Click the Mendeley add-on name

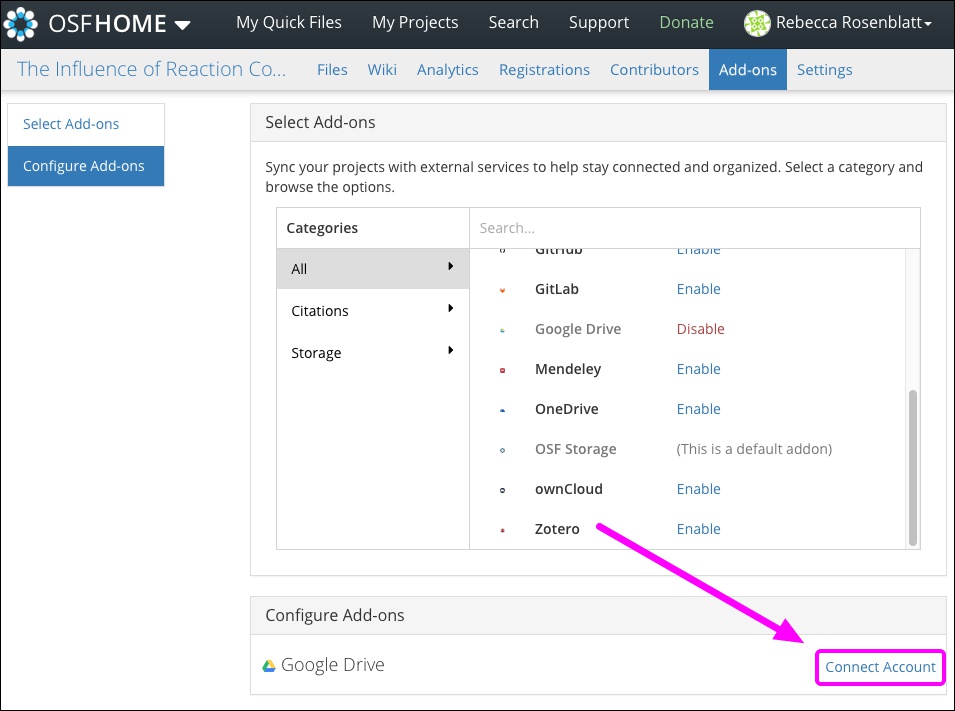[x=568, y=369]
